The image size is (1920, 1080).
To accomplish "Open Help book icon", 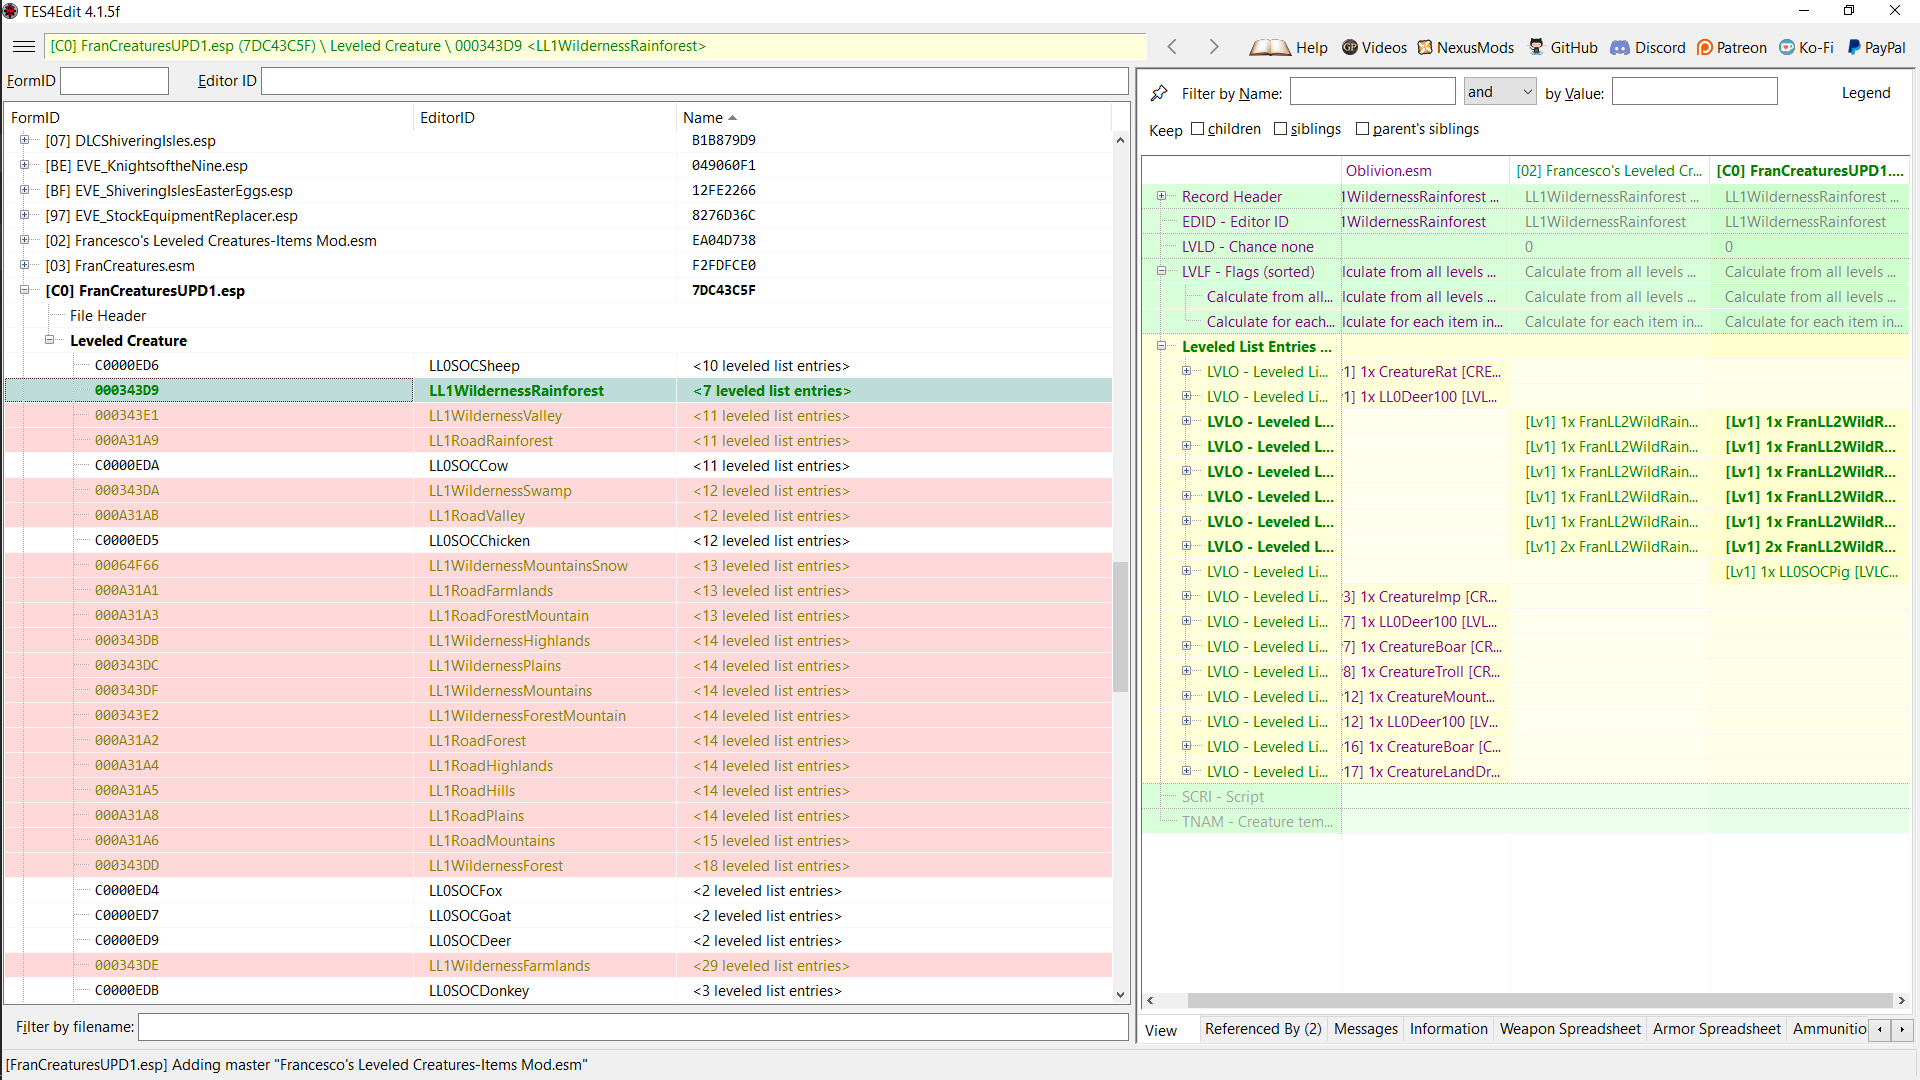I will pos(1270,47).
